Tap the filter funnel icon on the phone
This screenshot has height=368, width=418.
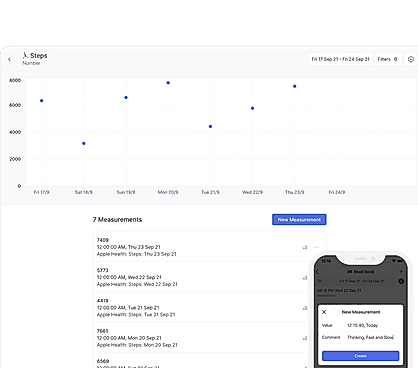click(320, 281)
